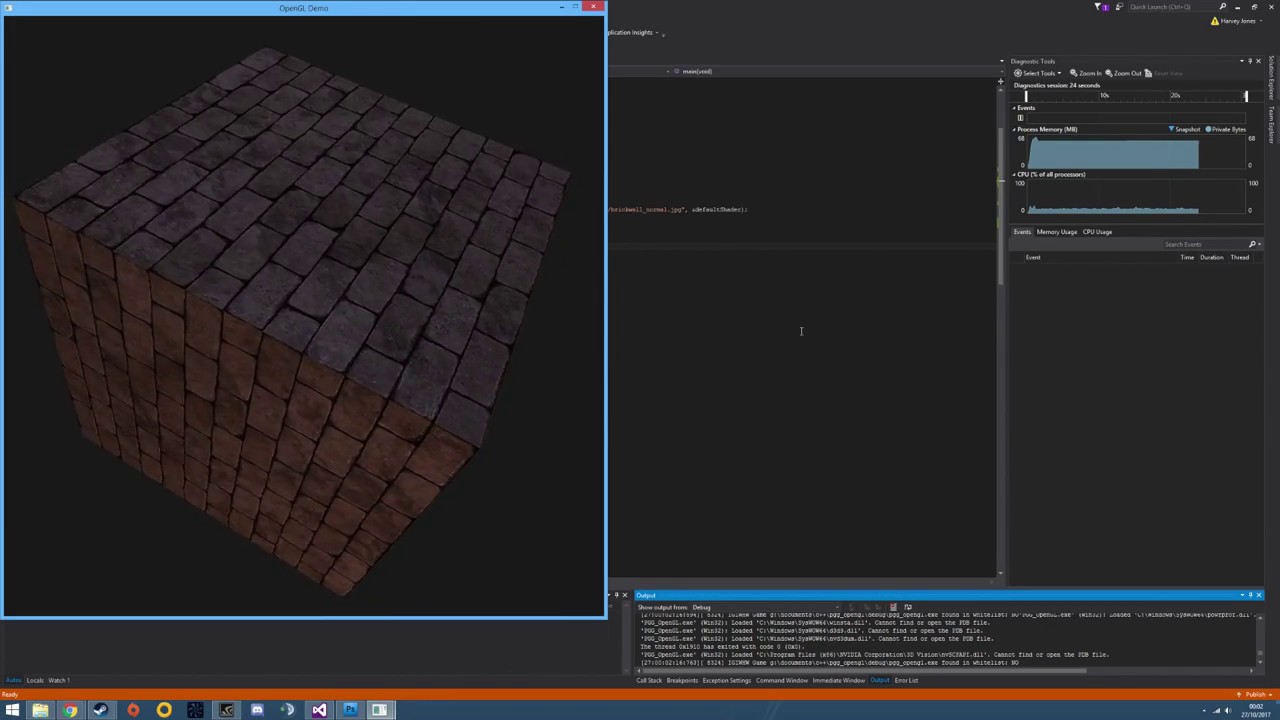The height and width of the screenshot is (720, 1280).
Task: Click the pause icon in the Events track
Action: 1020,118
